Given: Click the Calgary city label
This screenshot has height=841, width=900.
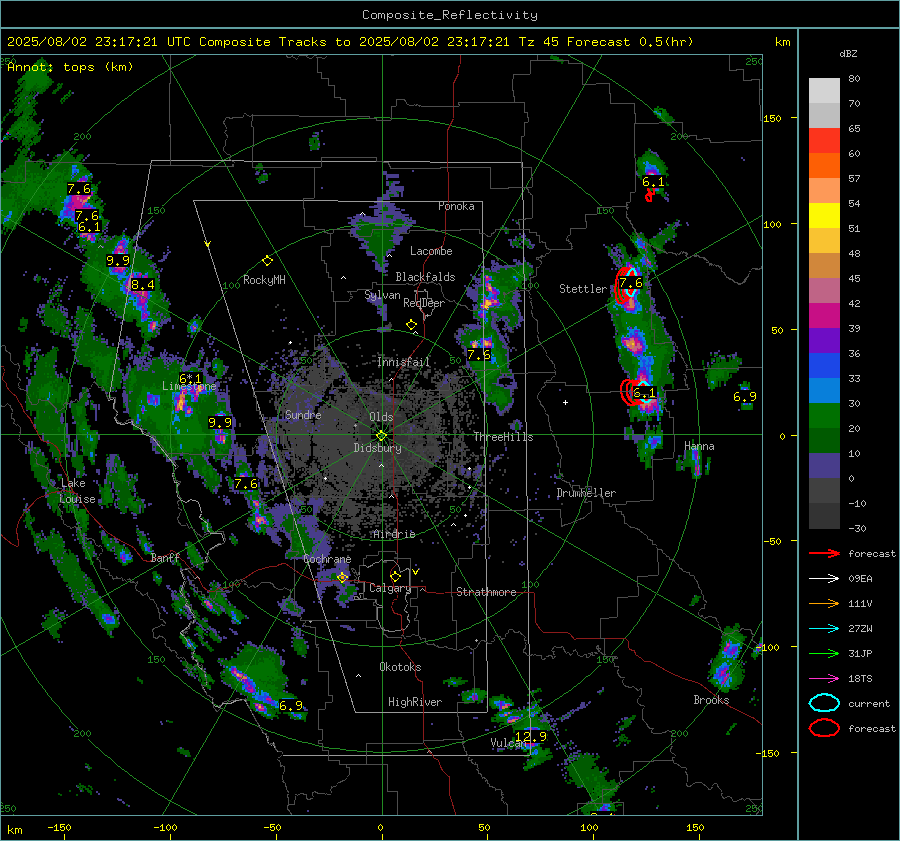Looking at the screenshot, I should [390, 588].
